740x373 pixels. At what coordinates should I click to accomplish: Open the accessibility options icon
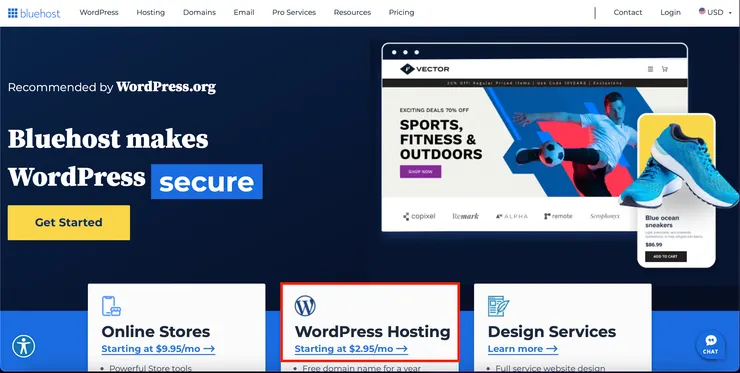[x=24, y=346]
